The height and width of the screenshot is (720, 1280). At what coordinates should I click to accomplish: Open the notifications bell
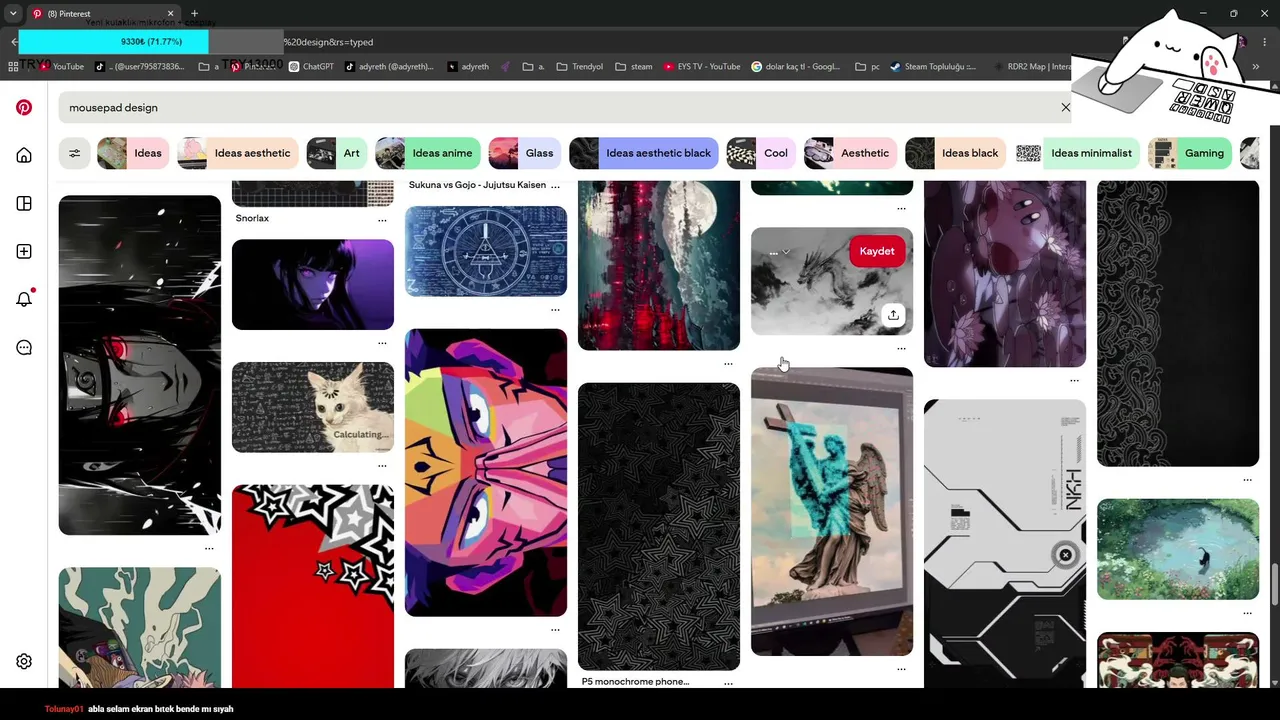[x=24, y=299]
